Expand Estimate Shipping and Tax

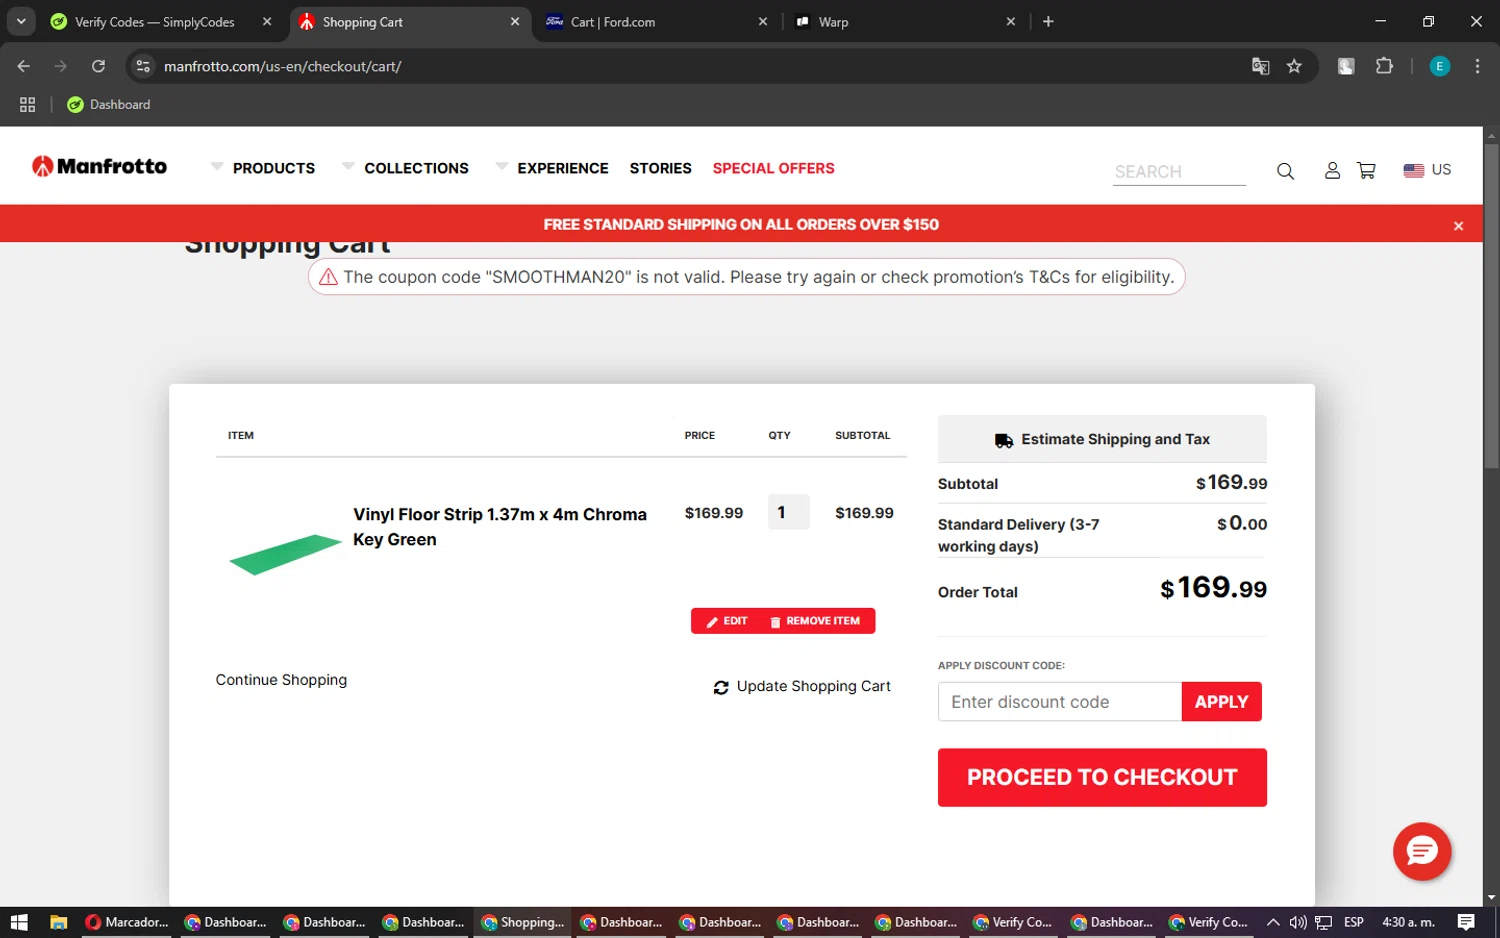[x=1102, y=439]
